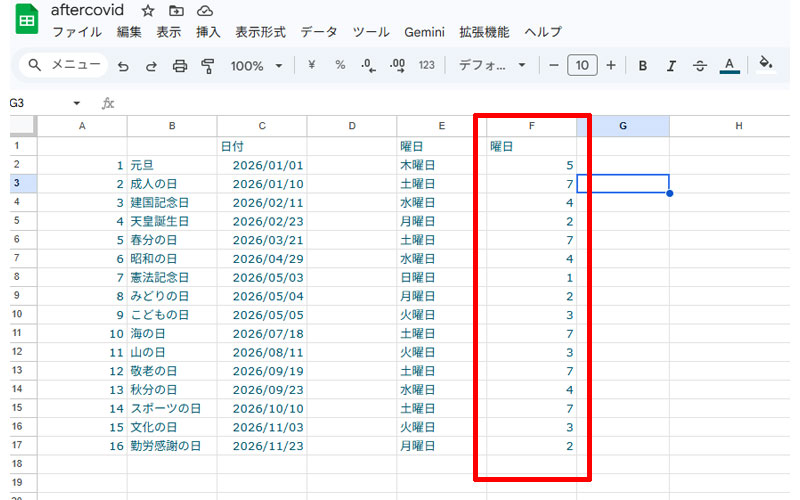Decrease decimal places
The width and height of the screenshot is (800, 500).
[x=368, y=66]
